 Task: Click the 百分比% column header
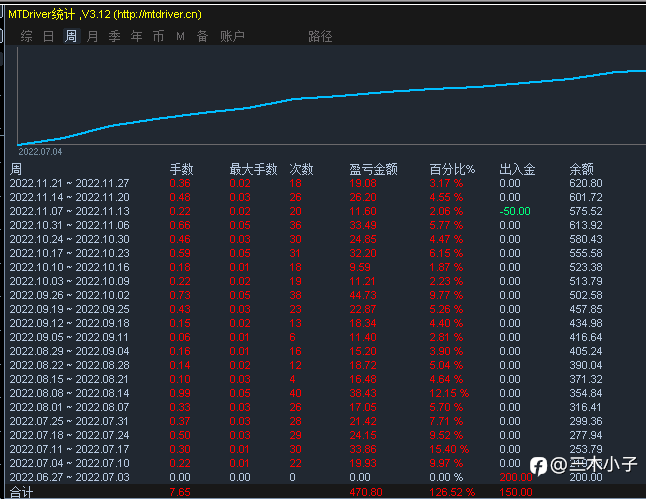452,169
